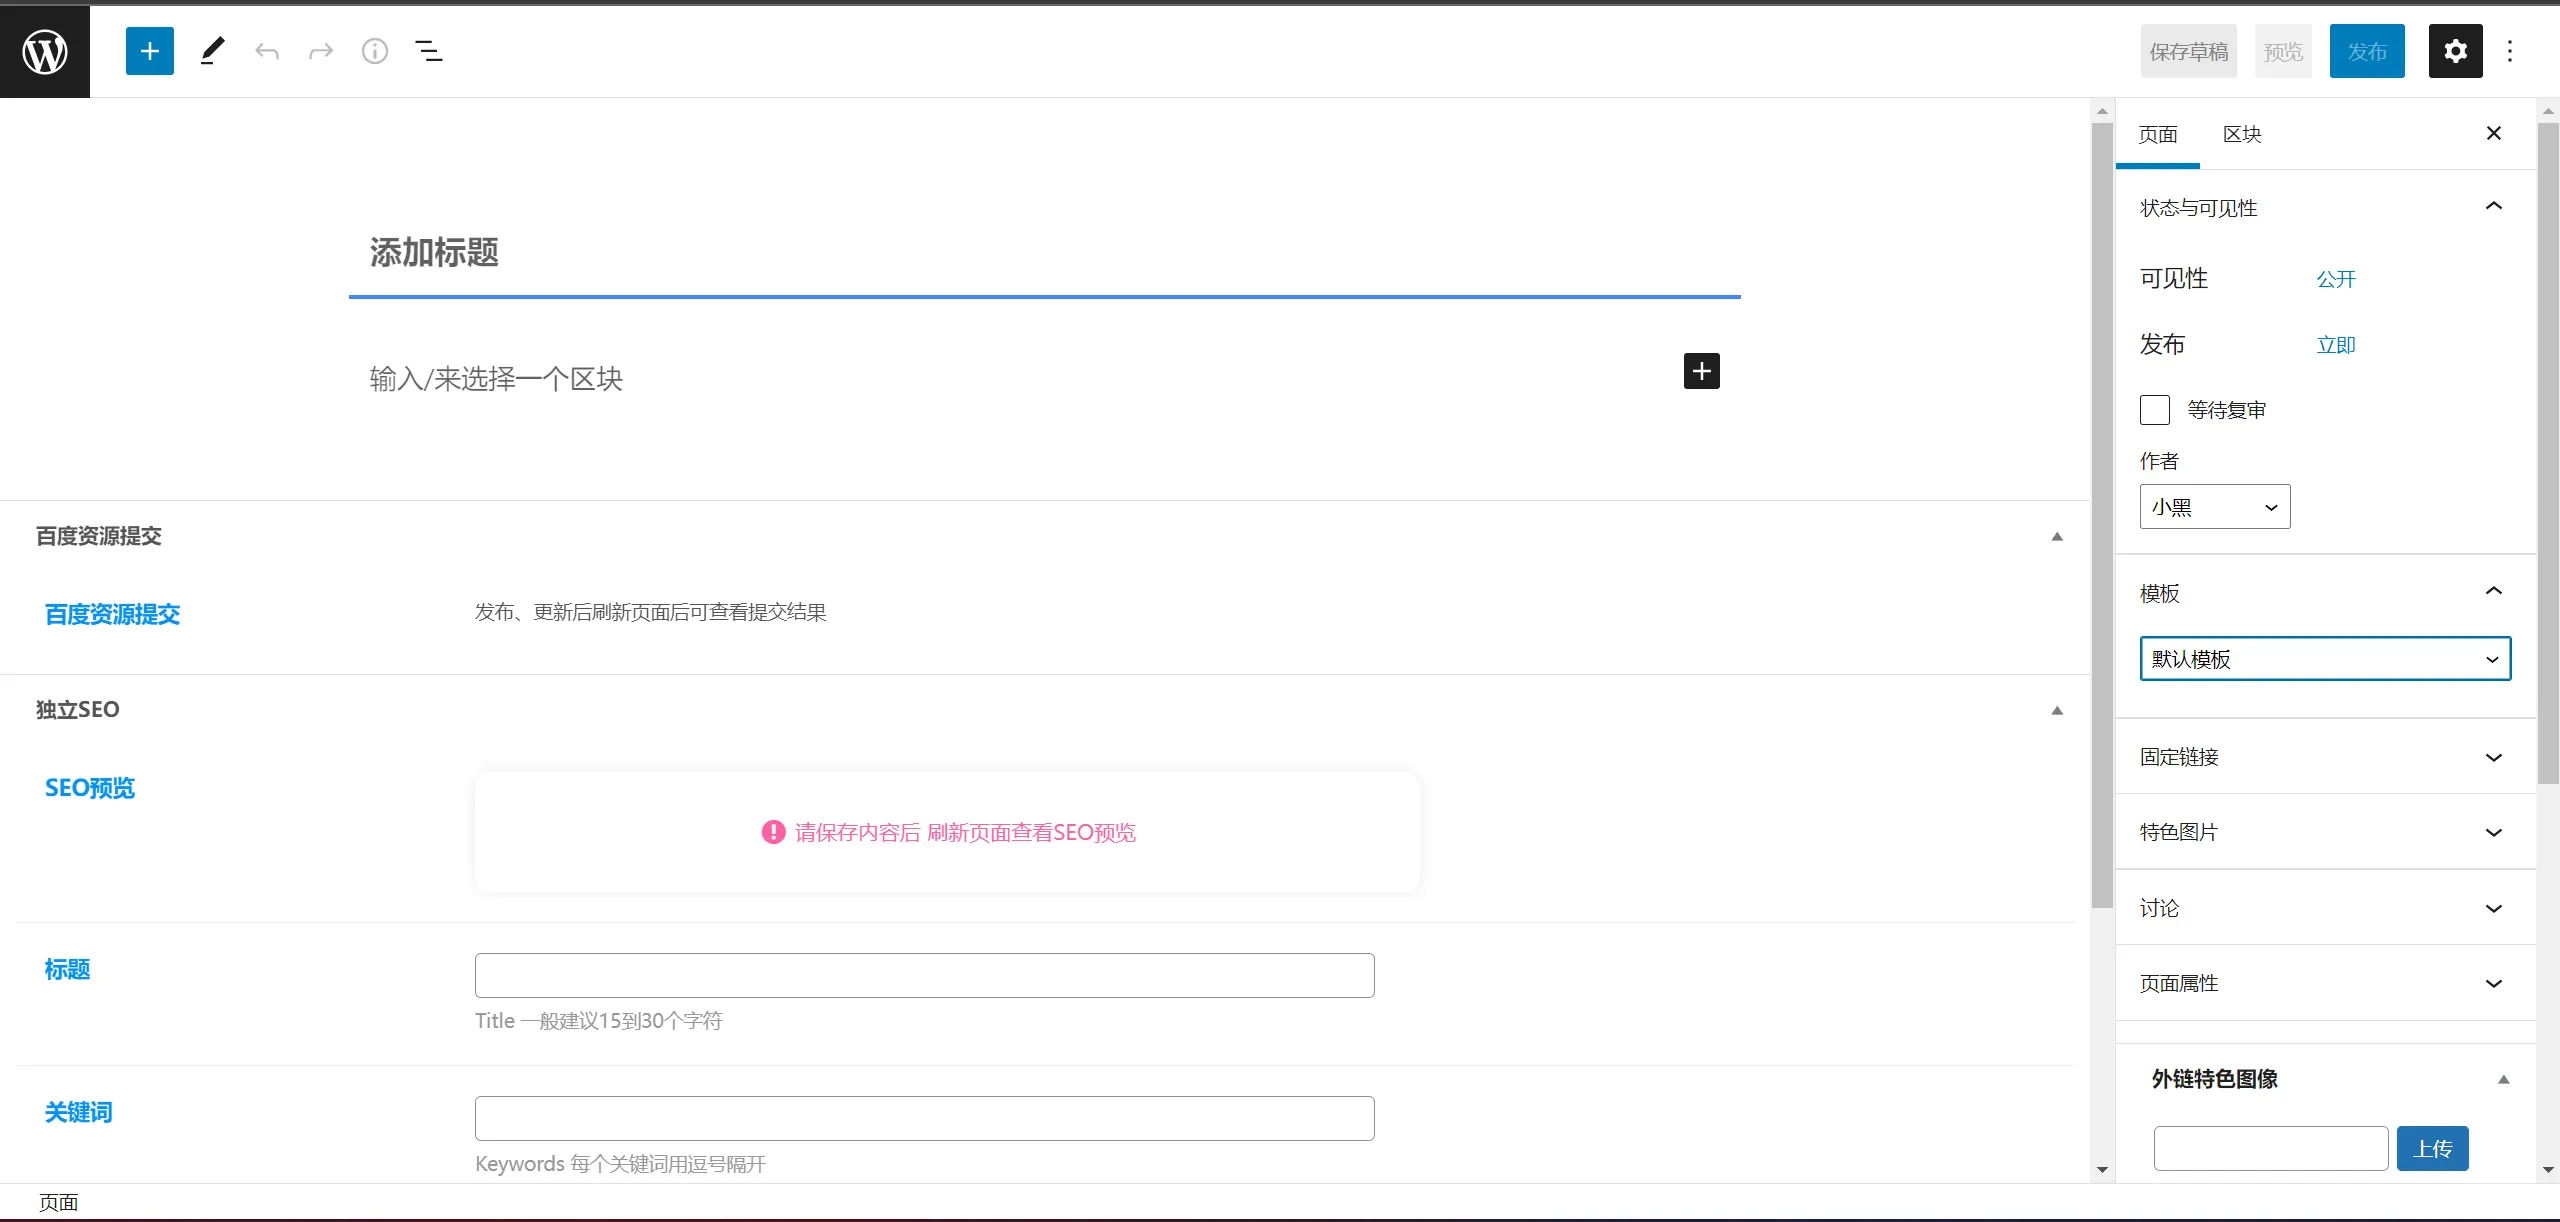Open the document details info icon
This screenshot has width=2560, height=1222.
coord(374,51)
